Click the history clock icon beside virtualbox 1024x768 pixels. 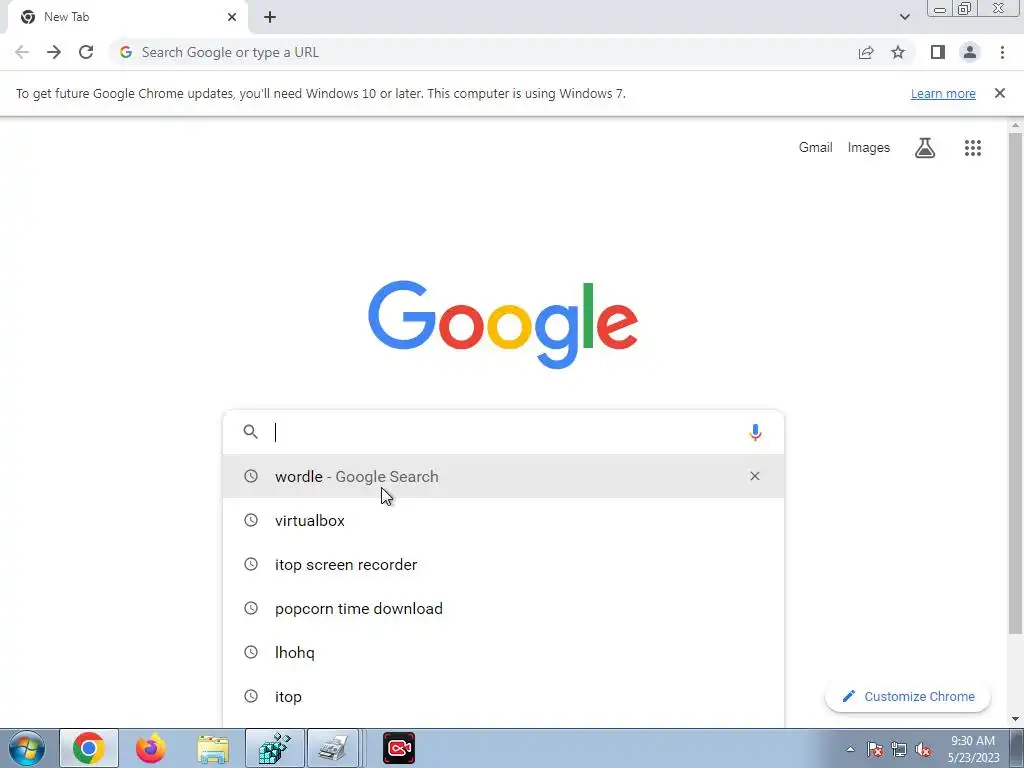(251, 520)
